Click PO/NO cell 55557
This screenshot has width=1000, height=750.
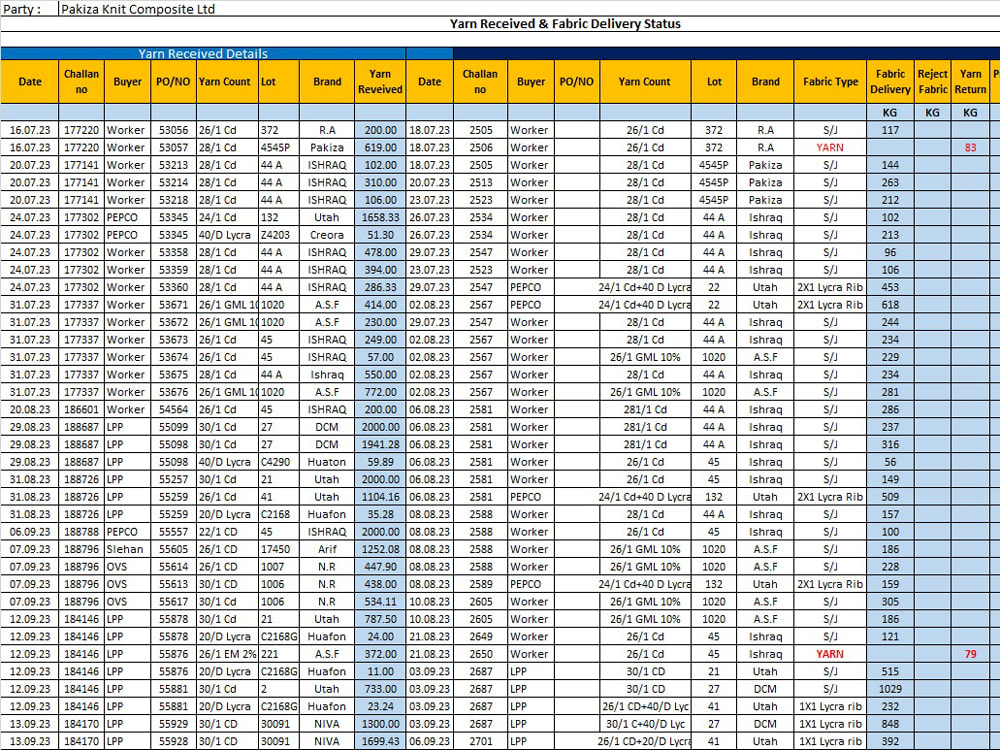(173, 532)
